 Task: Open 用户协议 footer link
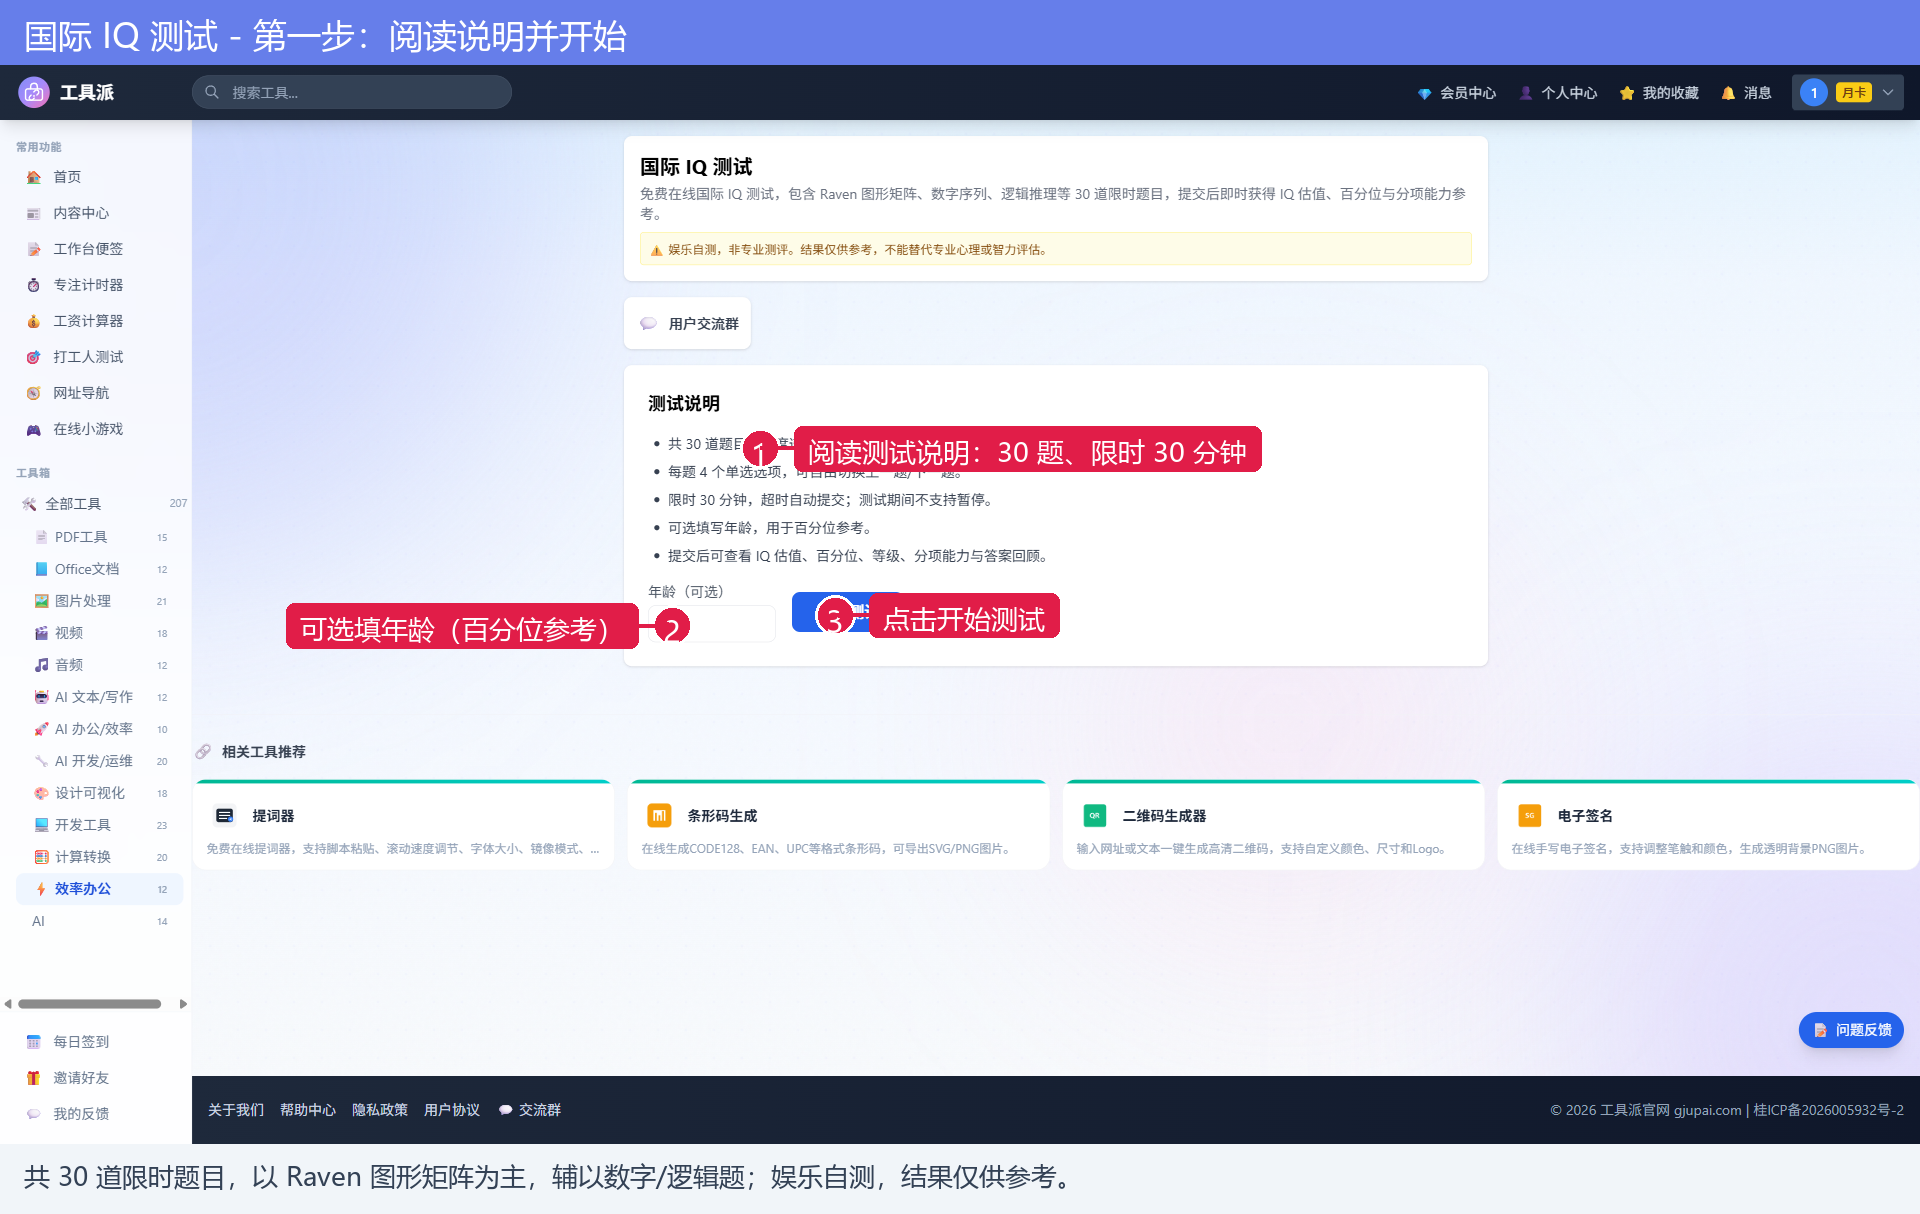[x=452, y=1110]
